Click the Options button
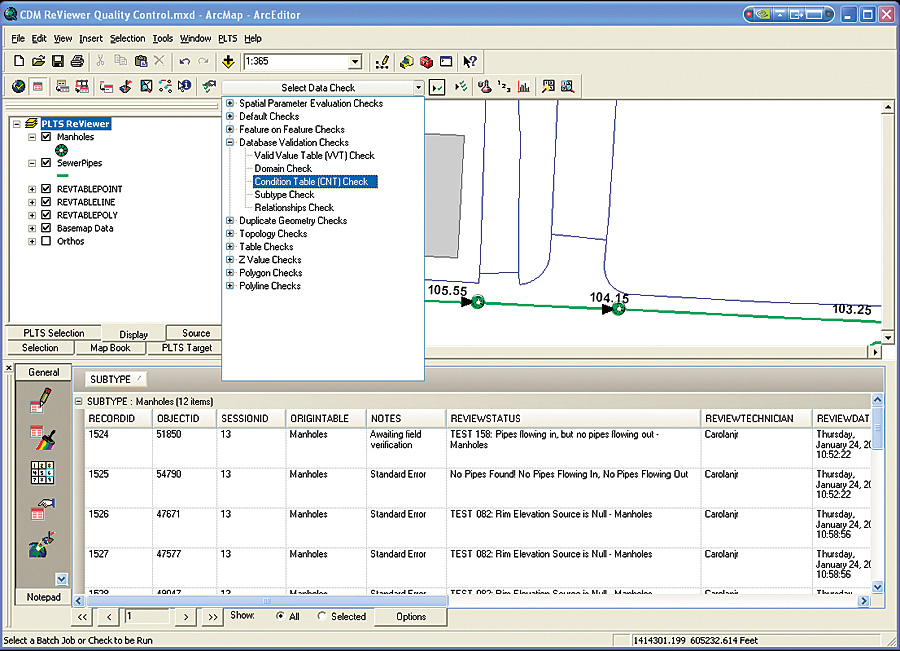This screenshot has width=900, height=651. click(x=411, y=617)
